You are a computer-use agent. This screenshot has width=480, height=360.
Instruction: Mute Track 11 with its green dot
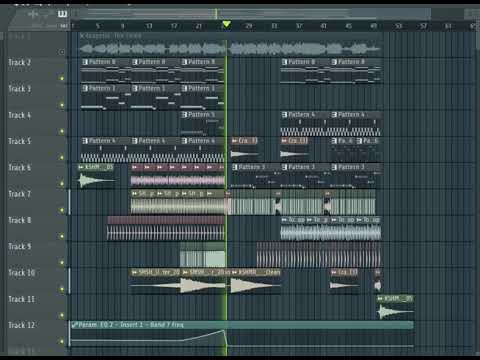click(62, 315)
